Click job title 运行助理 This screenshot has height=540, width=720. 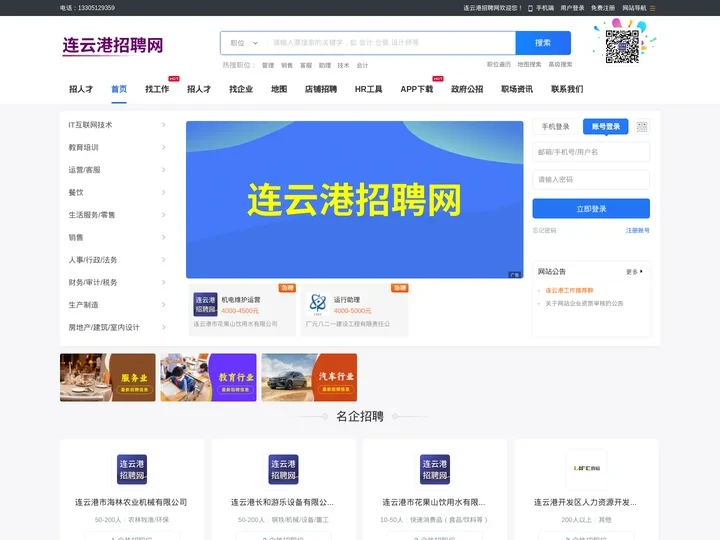pyautogui.click(x=347, y=300)
